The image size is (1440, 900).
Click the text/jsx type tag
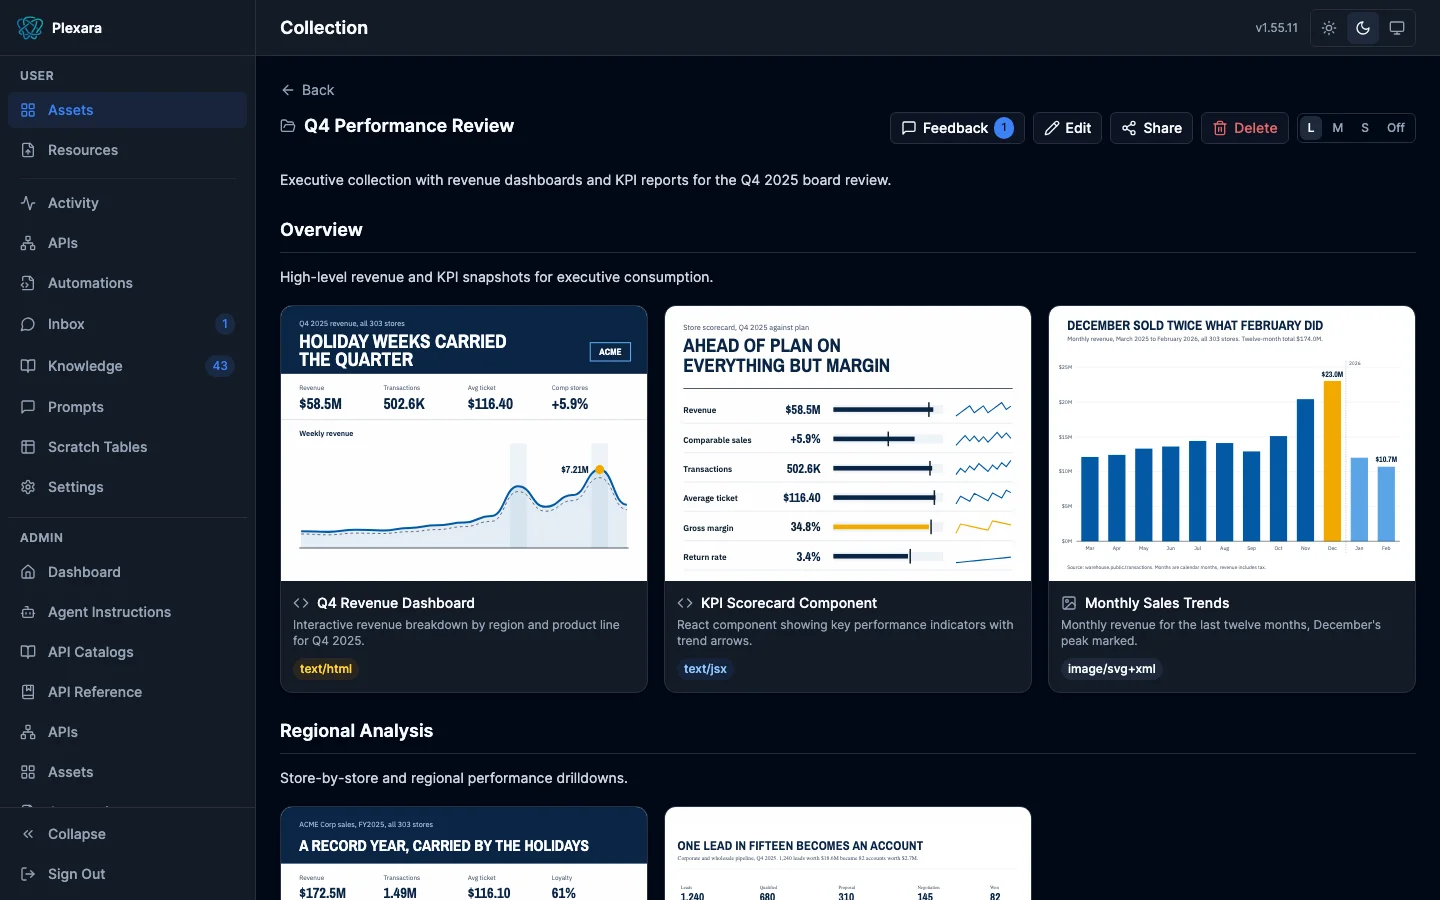[705, 669]
